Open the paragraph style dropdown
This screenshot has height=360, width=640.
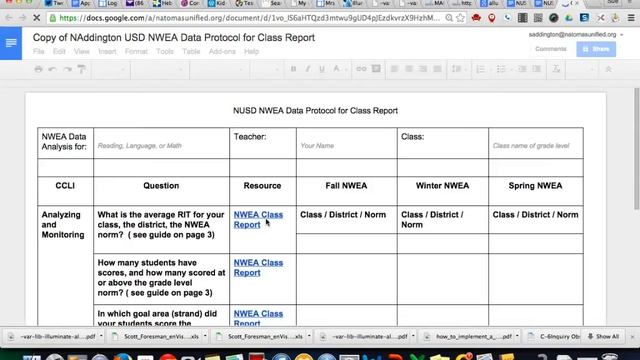159,69
